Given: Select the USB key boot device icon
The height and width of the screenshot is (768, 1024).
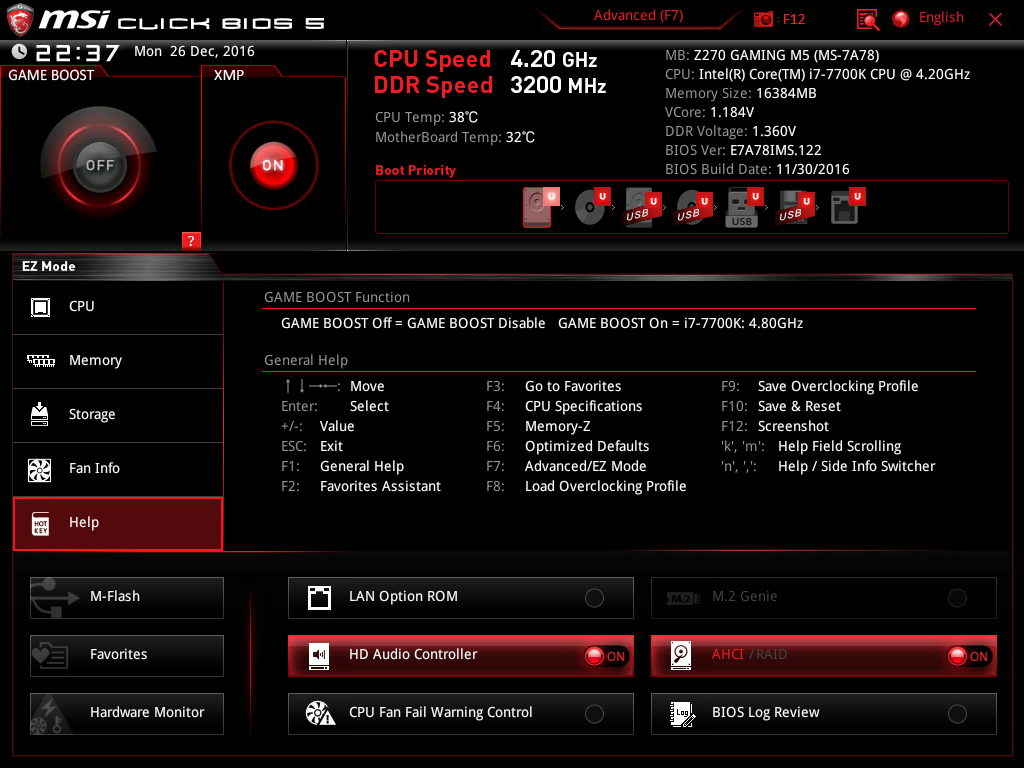Looking at the screenshot, I should [744, 208].
